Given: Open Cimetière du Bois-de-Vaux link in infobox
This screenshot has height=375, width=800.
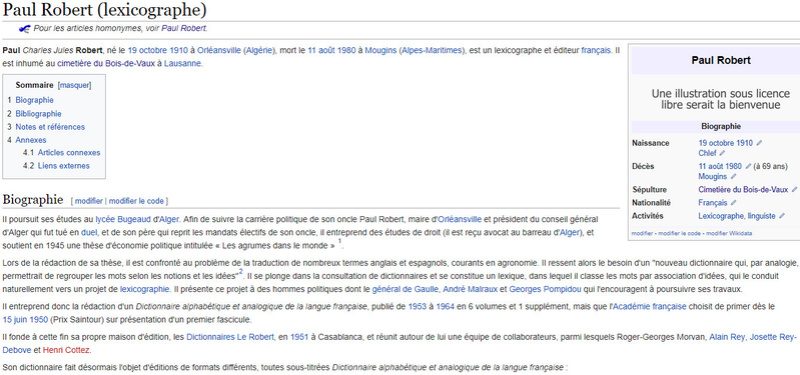Looking at the screenshot, I should pos(743,190).
